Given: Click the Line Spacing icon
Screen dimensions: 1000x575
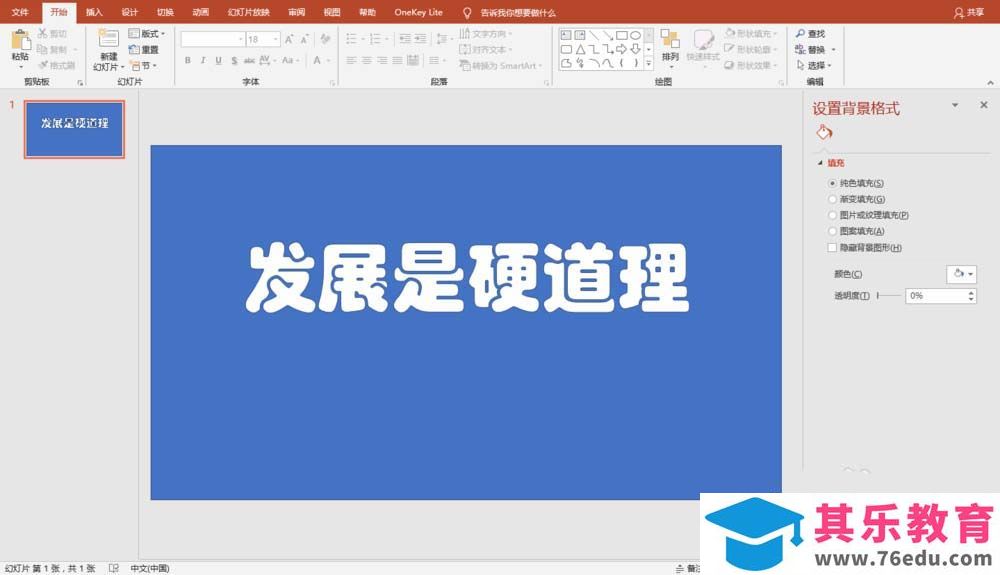Looking at the screenshot, I should point(441,40).
